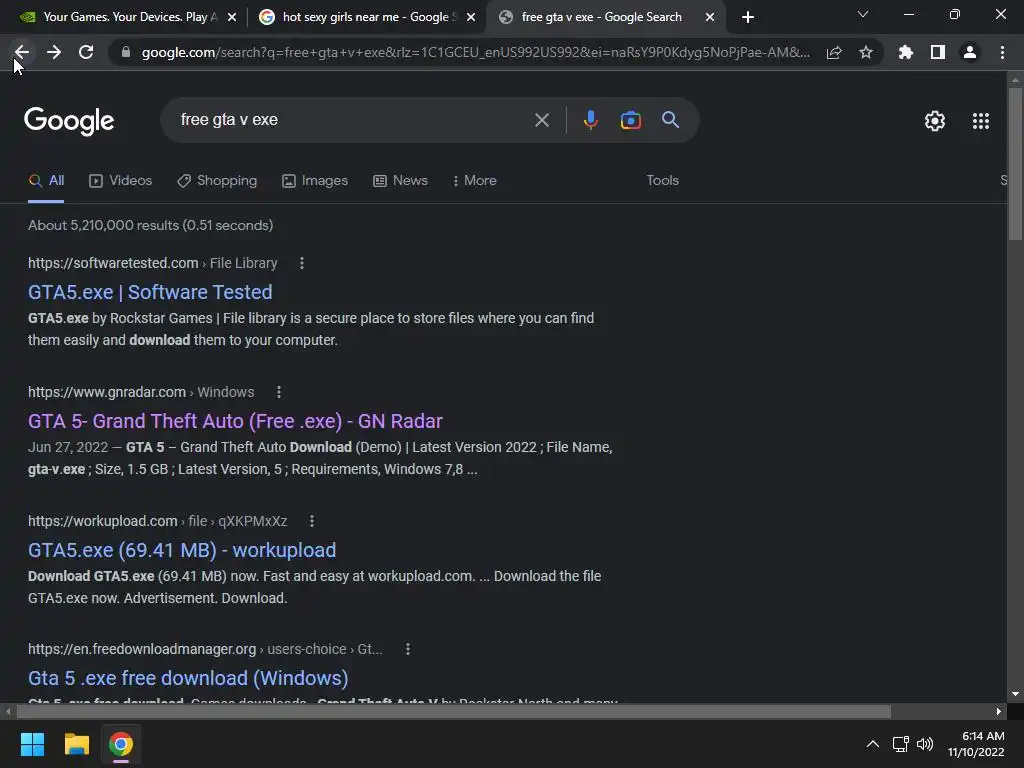
Task: Submit search with magnifier icon
Action: (671, 120)
